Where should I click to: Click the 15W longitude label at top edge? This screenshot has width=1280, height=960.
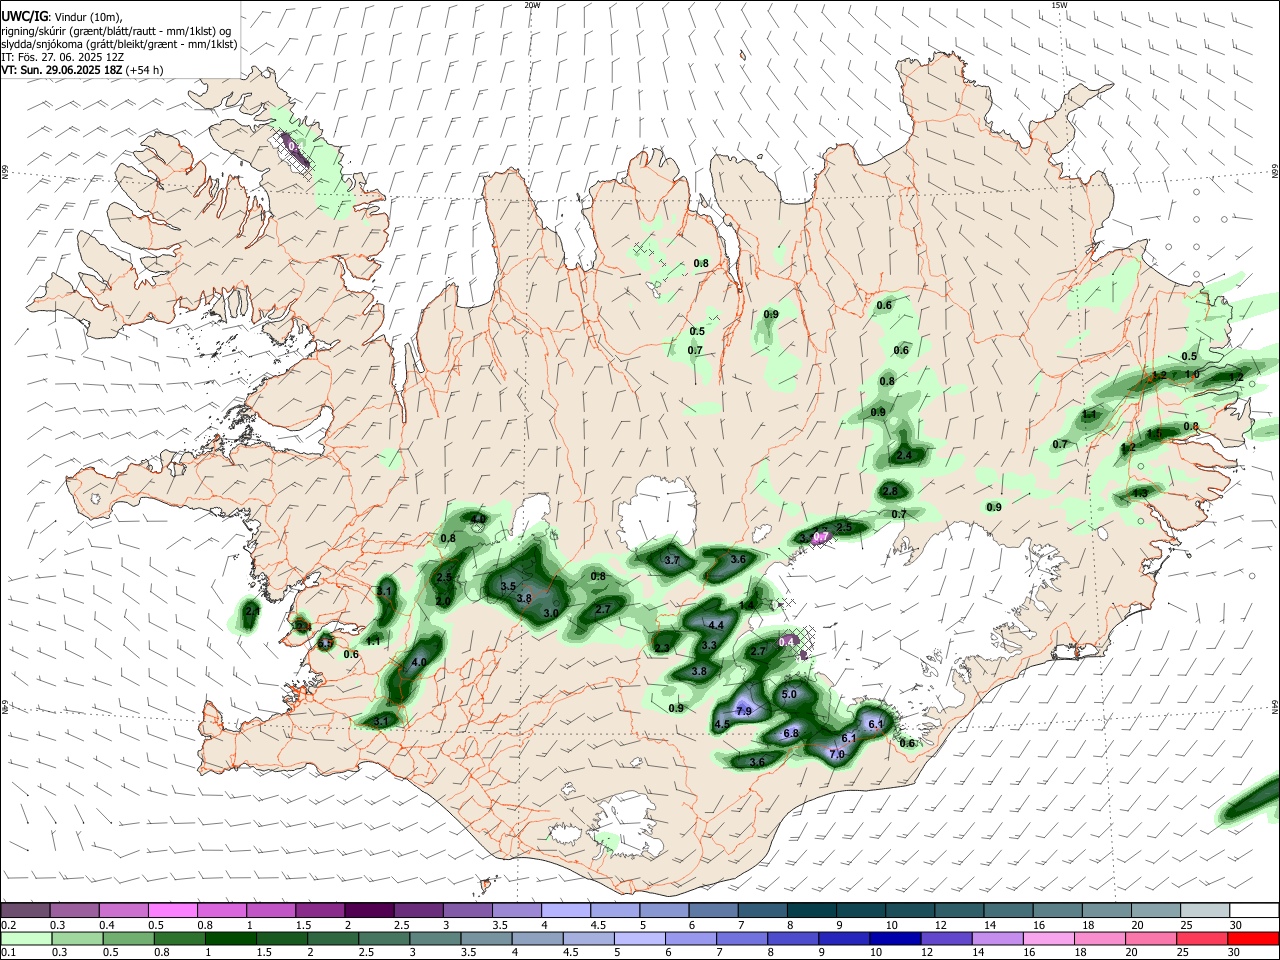point(1059,5)
